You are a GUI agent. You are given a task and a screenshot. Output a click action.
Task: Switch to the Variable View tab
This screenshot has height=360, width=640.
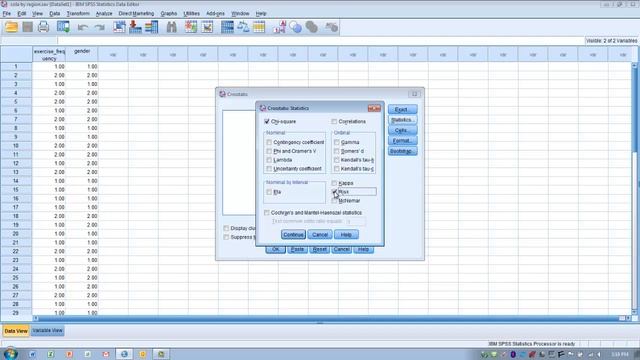coord(48,331)
